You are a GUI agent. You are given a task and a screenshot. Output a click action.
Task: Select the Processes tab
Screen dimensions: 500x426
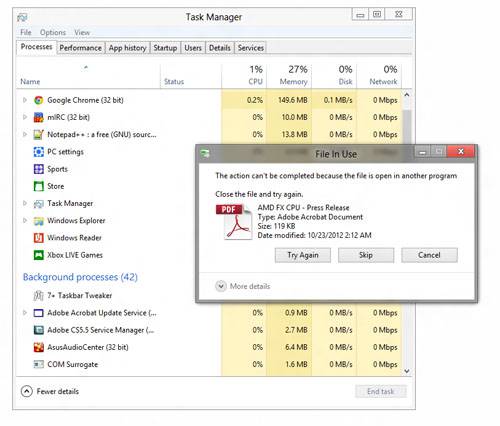pyautogui.click(x=36, y=47)
